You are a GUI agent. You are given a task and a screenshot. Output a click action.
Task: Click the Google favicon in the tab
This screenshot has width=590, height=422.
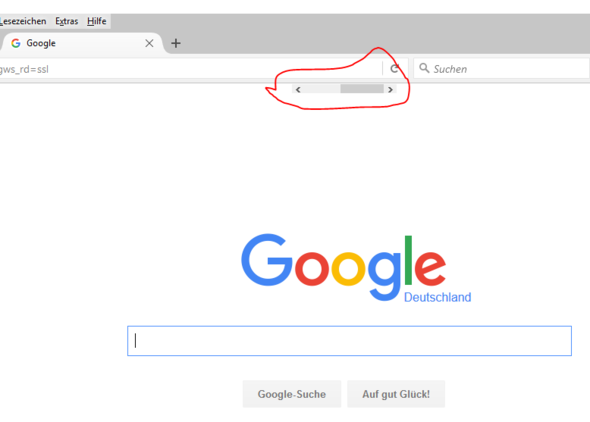point(16,43)
